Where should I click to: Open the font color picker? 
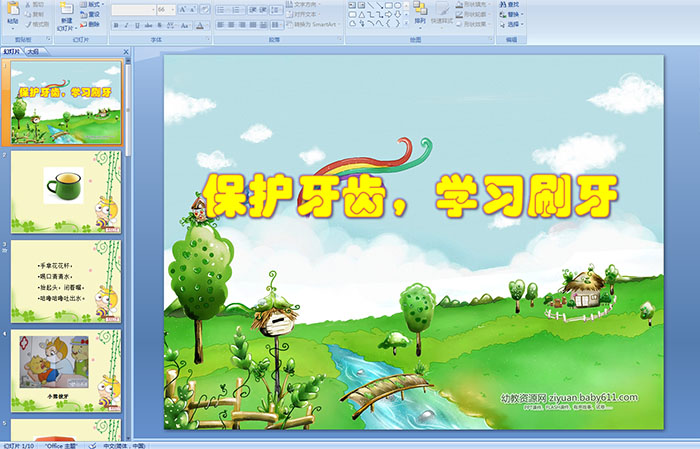click(202, 25)
